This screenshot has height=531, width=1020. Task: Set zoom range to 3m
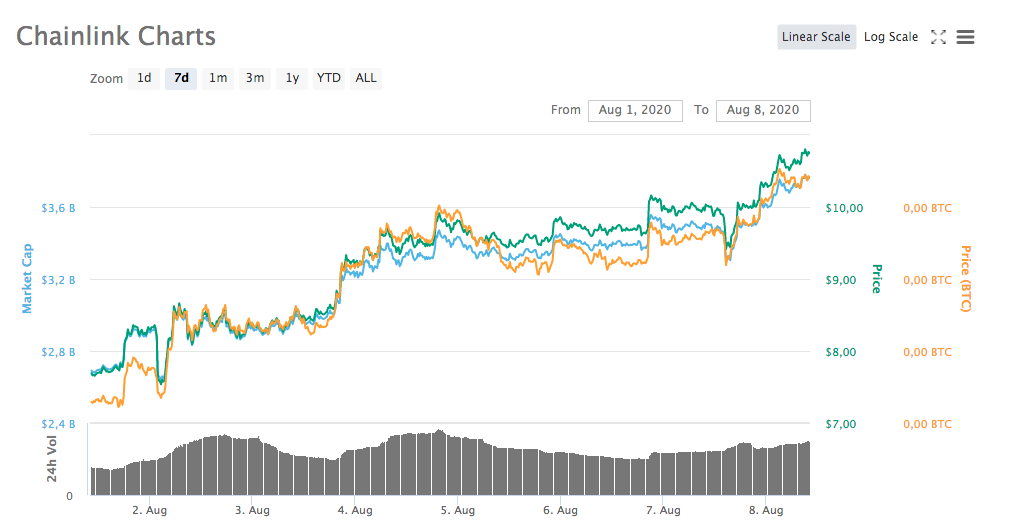coord(255,78)
